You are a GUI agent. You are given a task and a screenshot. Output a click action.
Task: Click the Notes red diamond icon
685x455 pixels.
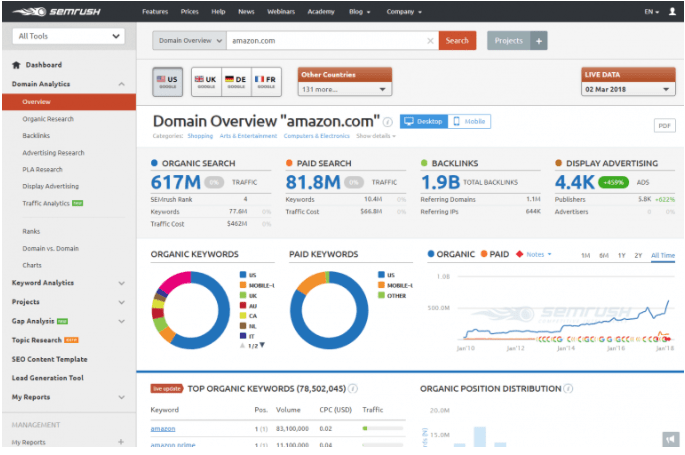click(519, 254)
